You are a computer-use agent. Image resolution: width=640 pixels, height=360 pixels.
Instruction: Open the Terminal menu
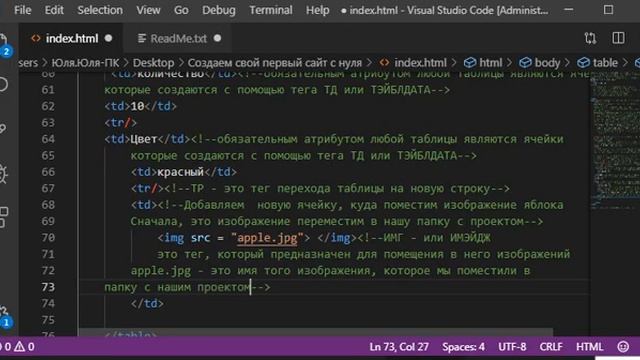[271, 10]
